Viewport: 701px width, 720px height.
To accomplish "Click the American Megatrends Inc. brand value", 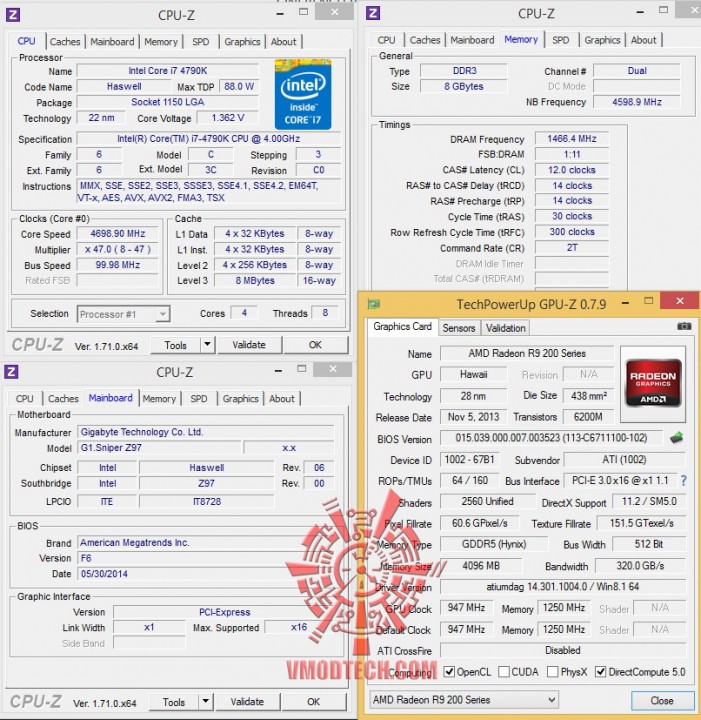I will (x=135, y=542).
